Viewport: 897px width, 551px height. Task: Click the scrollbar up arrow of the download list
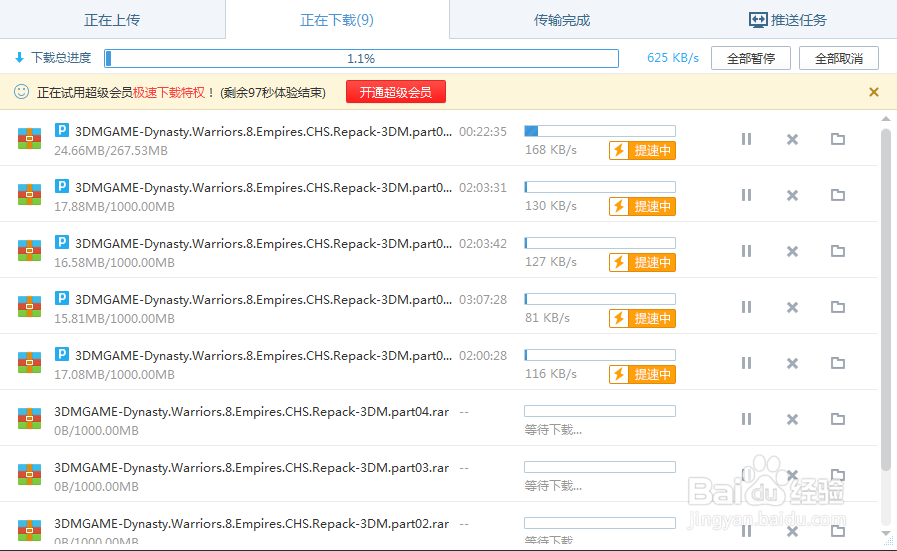pyautogui.click(x=886, y=119)
